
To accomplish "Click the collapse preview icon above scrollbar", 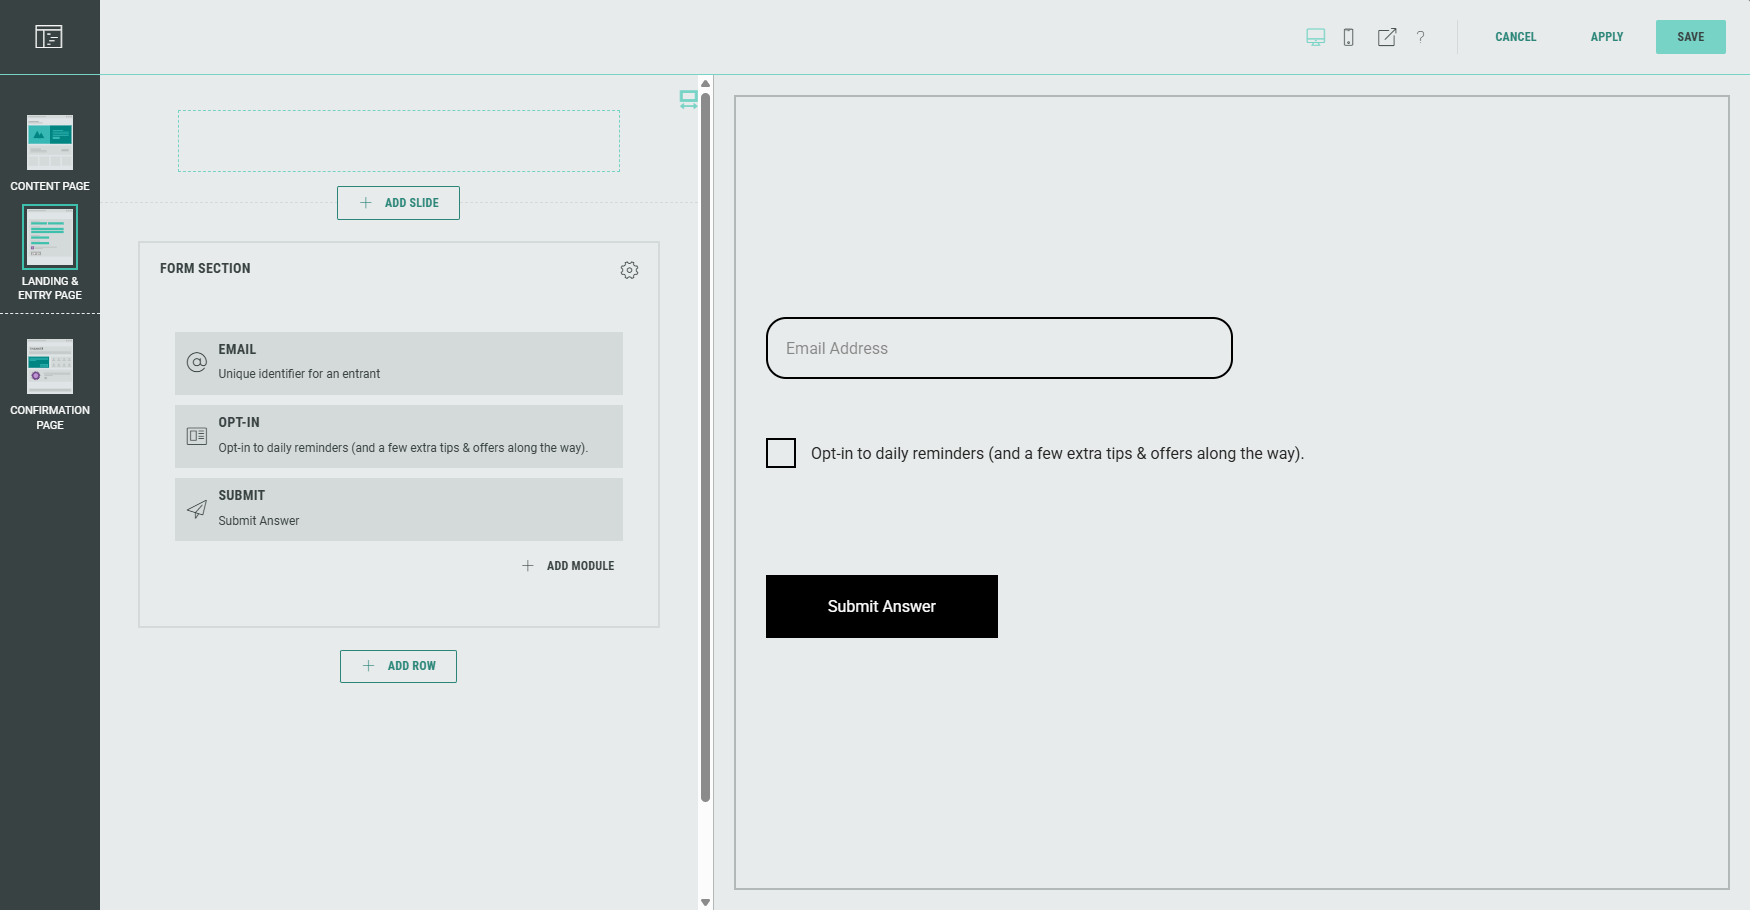I will (688, 99).
